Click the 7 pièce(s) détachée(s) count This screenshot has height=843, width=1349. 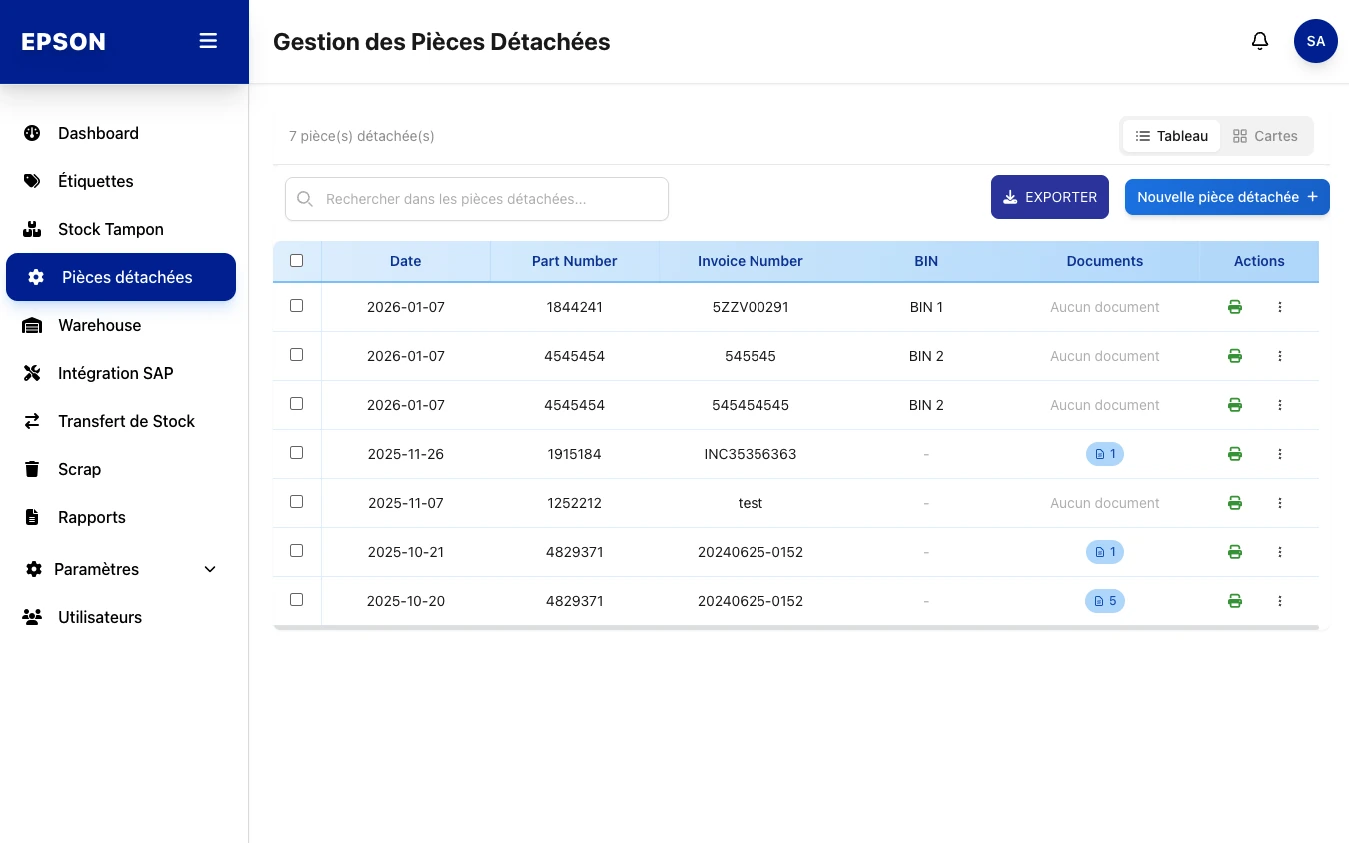pyautogui.click(x=362, y=136)
